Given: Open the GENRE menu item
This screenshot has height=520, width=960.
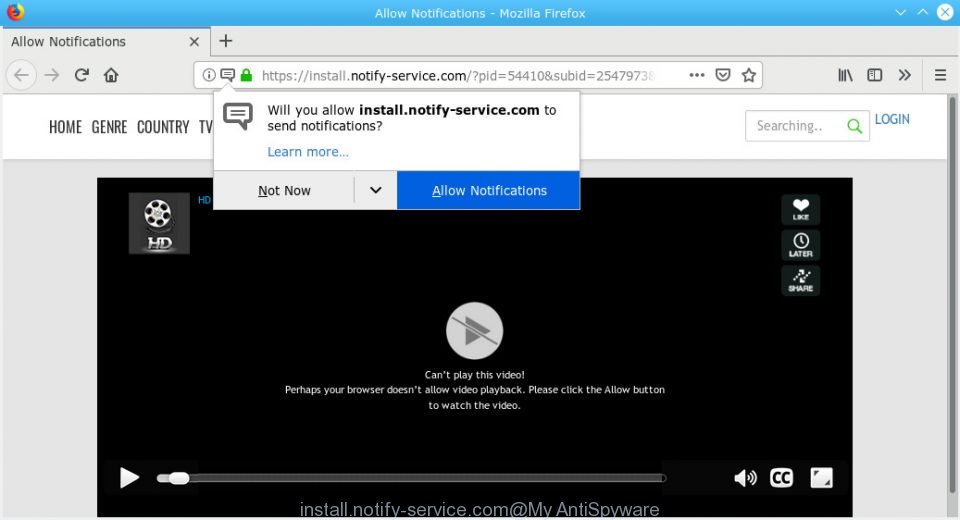Looking at the screenshot, I should tap(110, 127).
